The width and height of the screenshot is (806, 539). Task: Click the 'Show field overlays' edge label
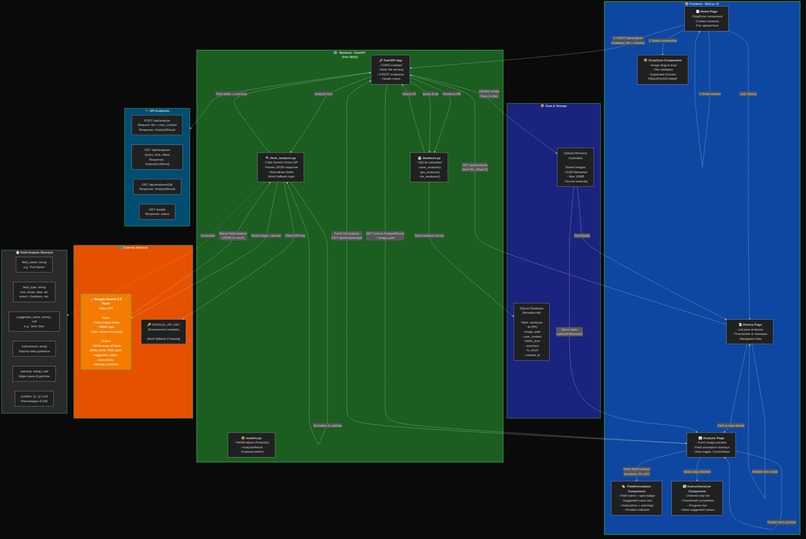[636, 472]
